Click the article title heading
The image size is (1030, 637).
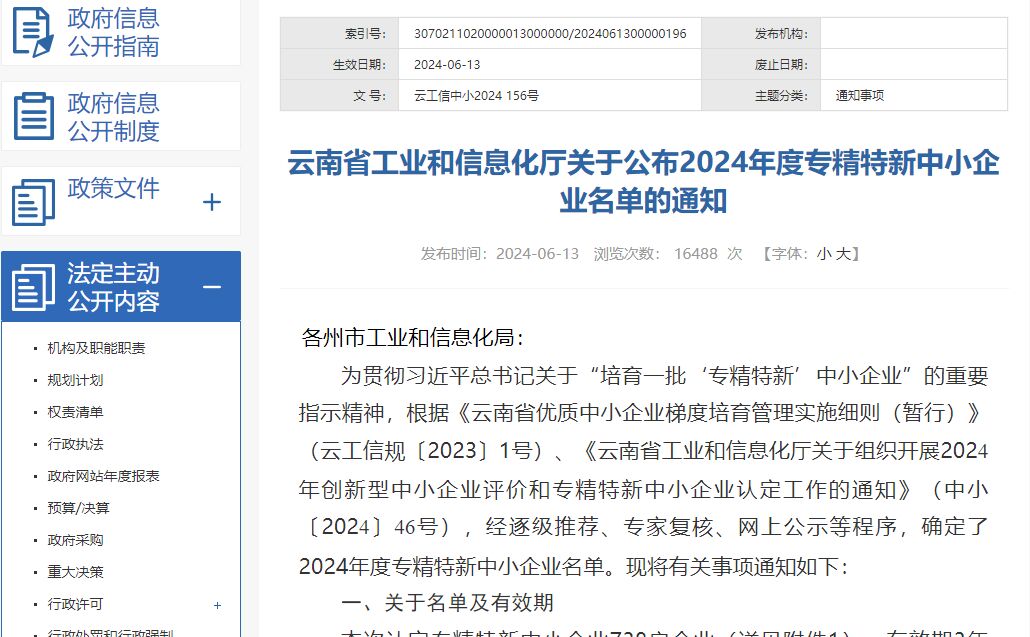[x=644, y=182]
